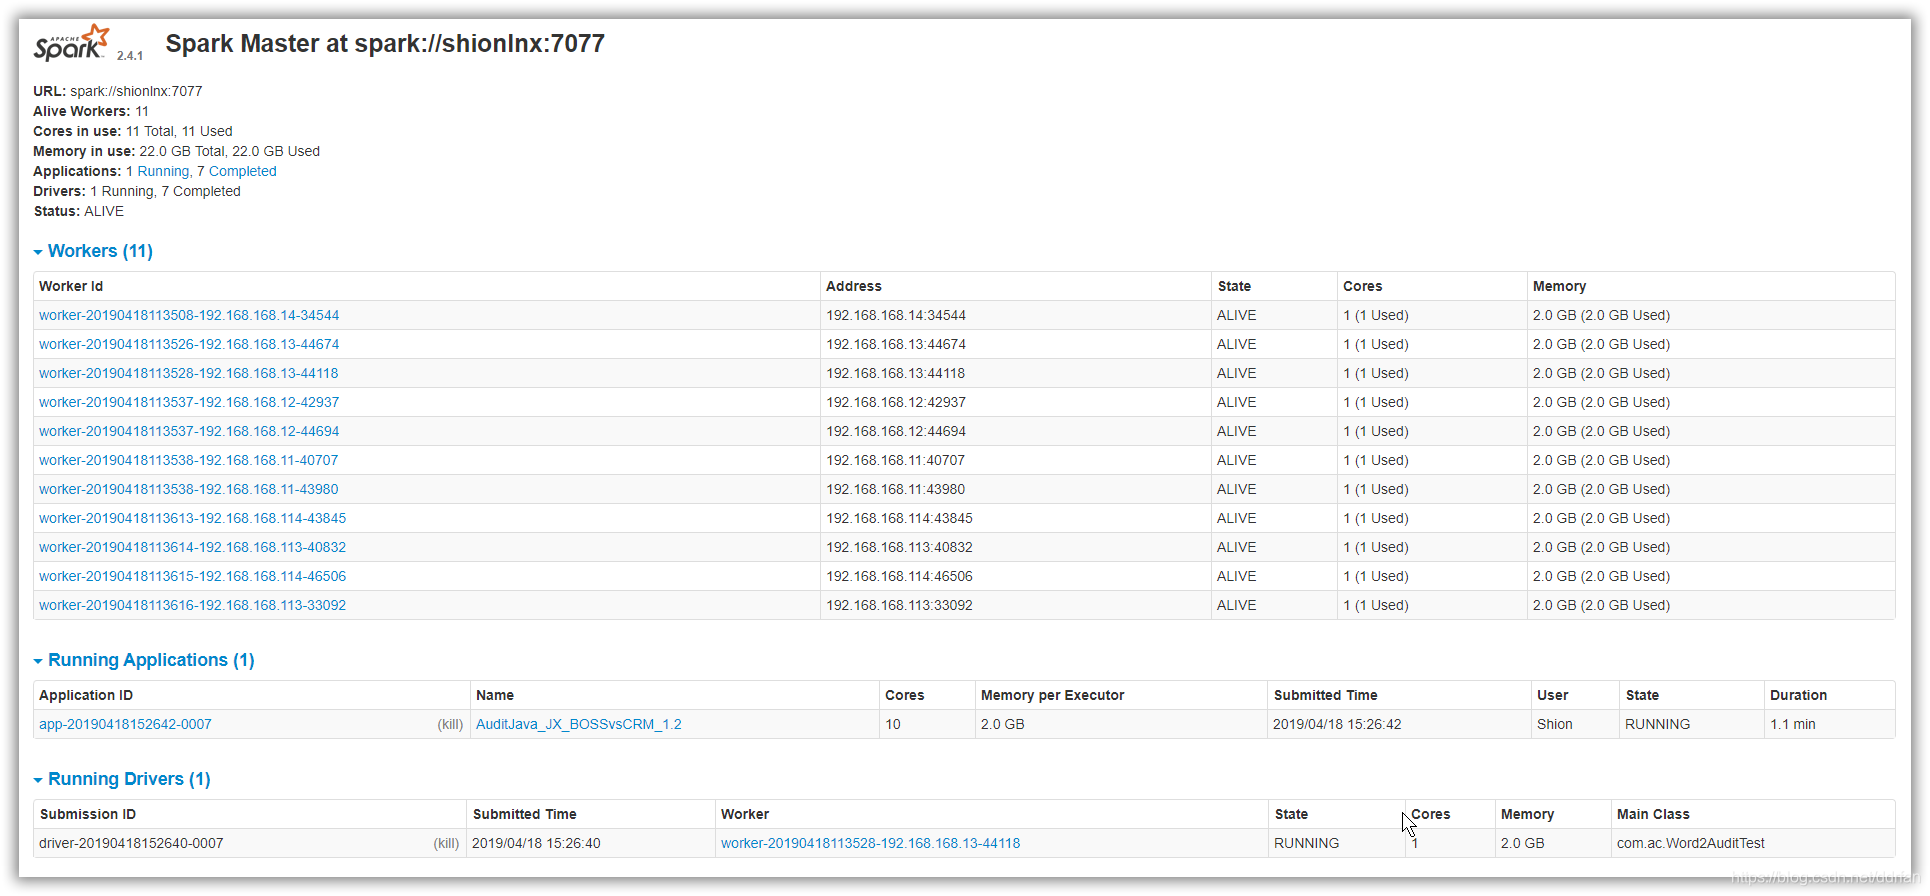Open worker 192.168.168.114-43845 link
The width and height of the screenshot is (1930, 896).
pos(193,518)
